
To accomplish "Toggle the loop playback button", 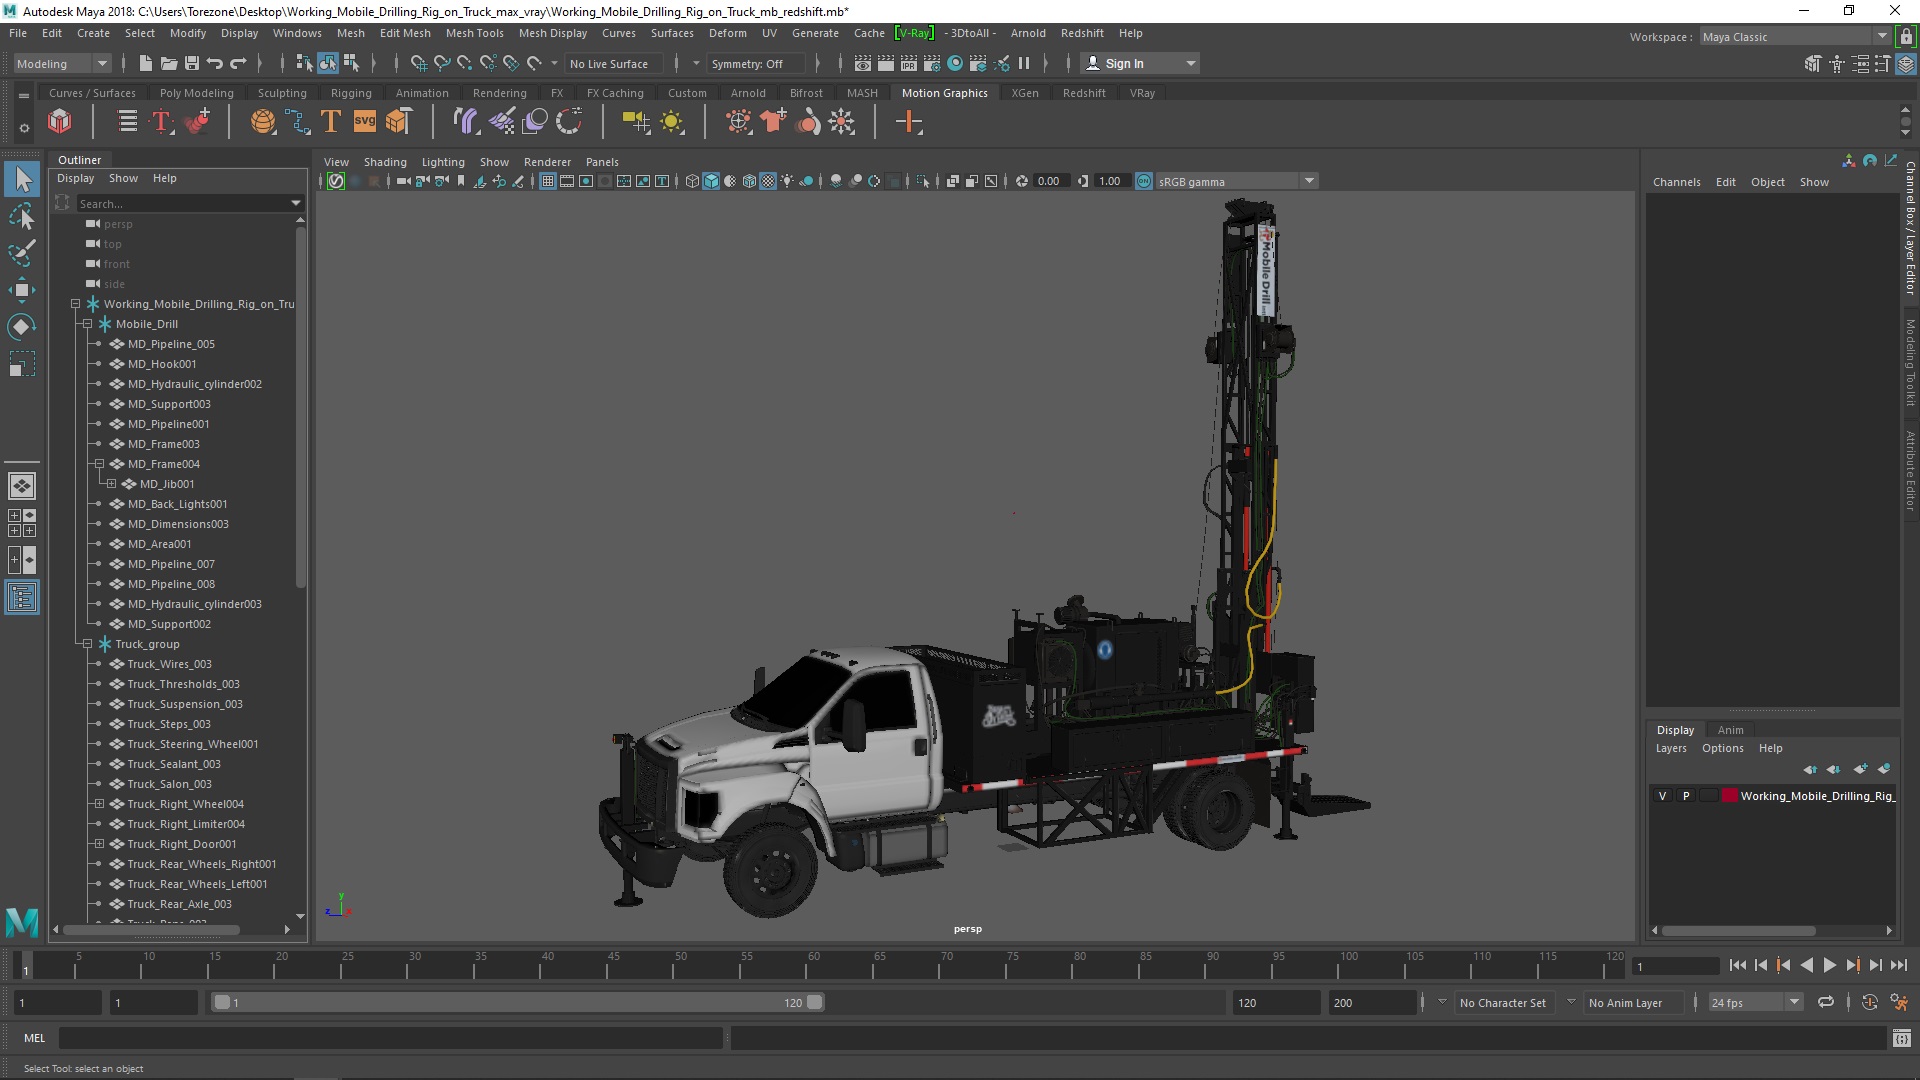I will point(1826,1002).
